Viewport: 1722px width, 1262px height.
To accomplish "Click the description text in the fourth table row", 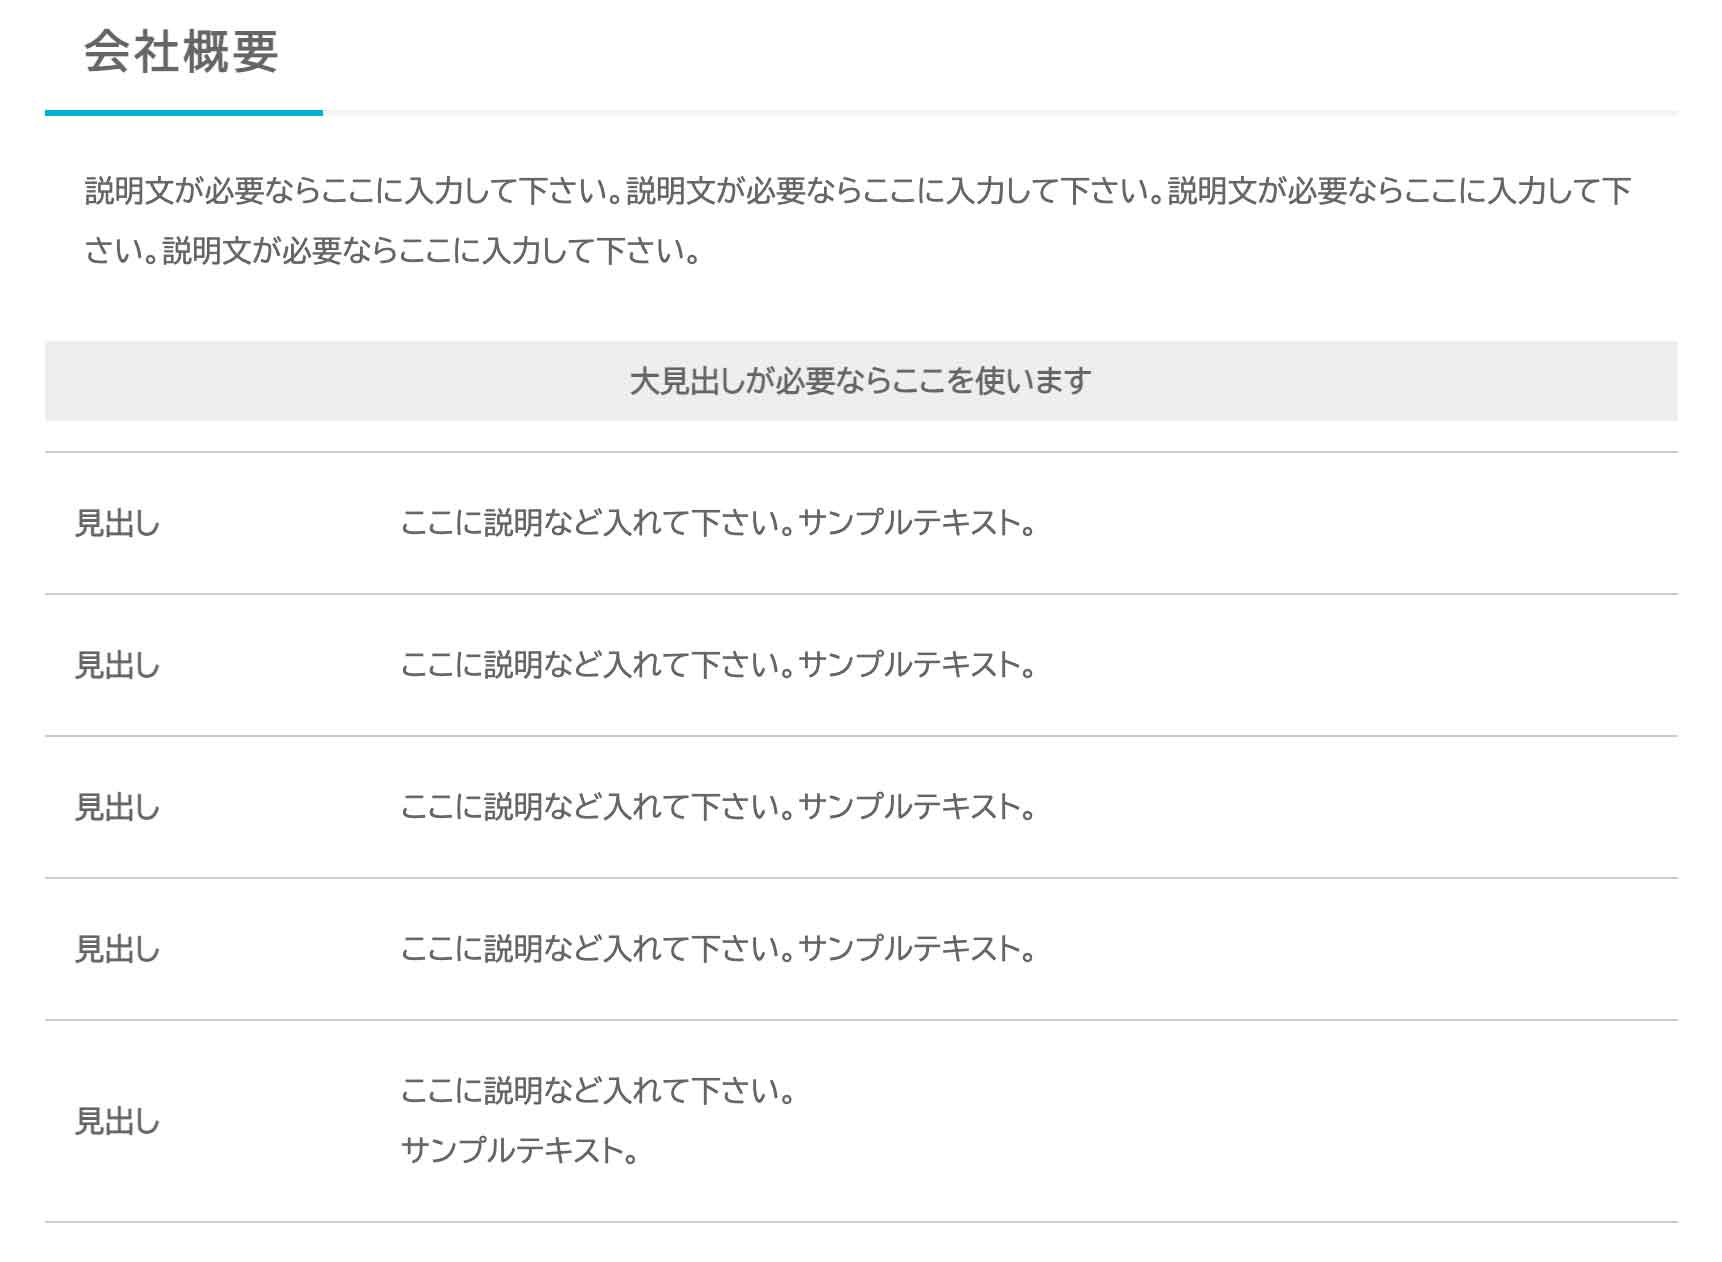I will pos(717,949).
